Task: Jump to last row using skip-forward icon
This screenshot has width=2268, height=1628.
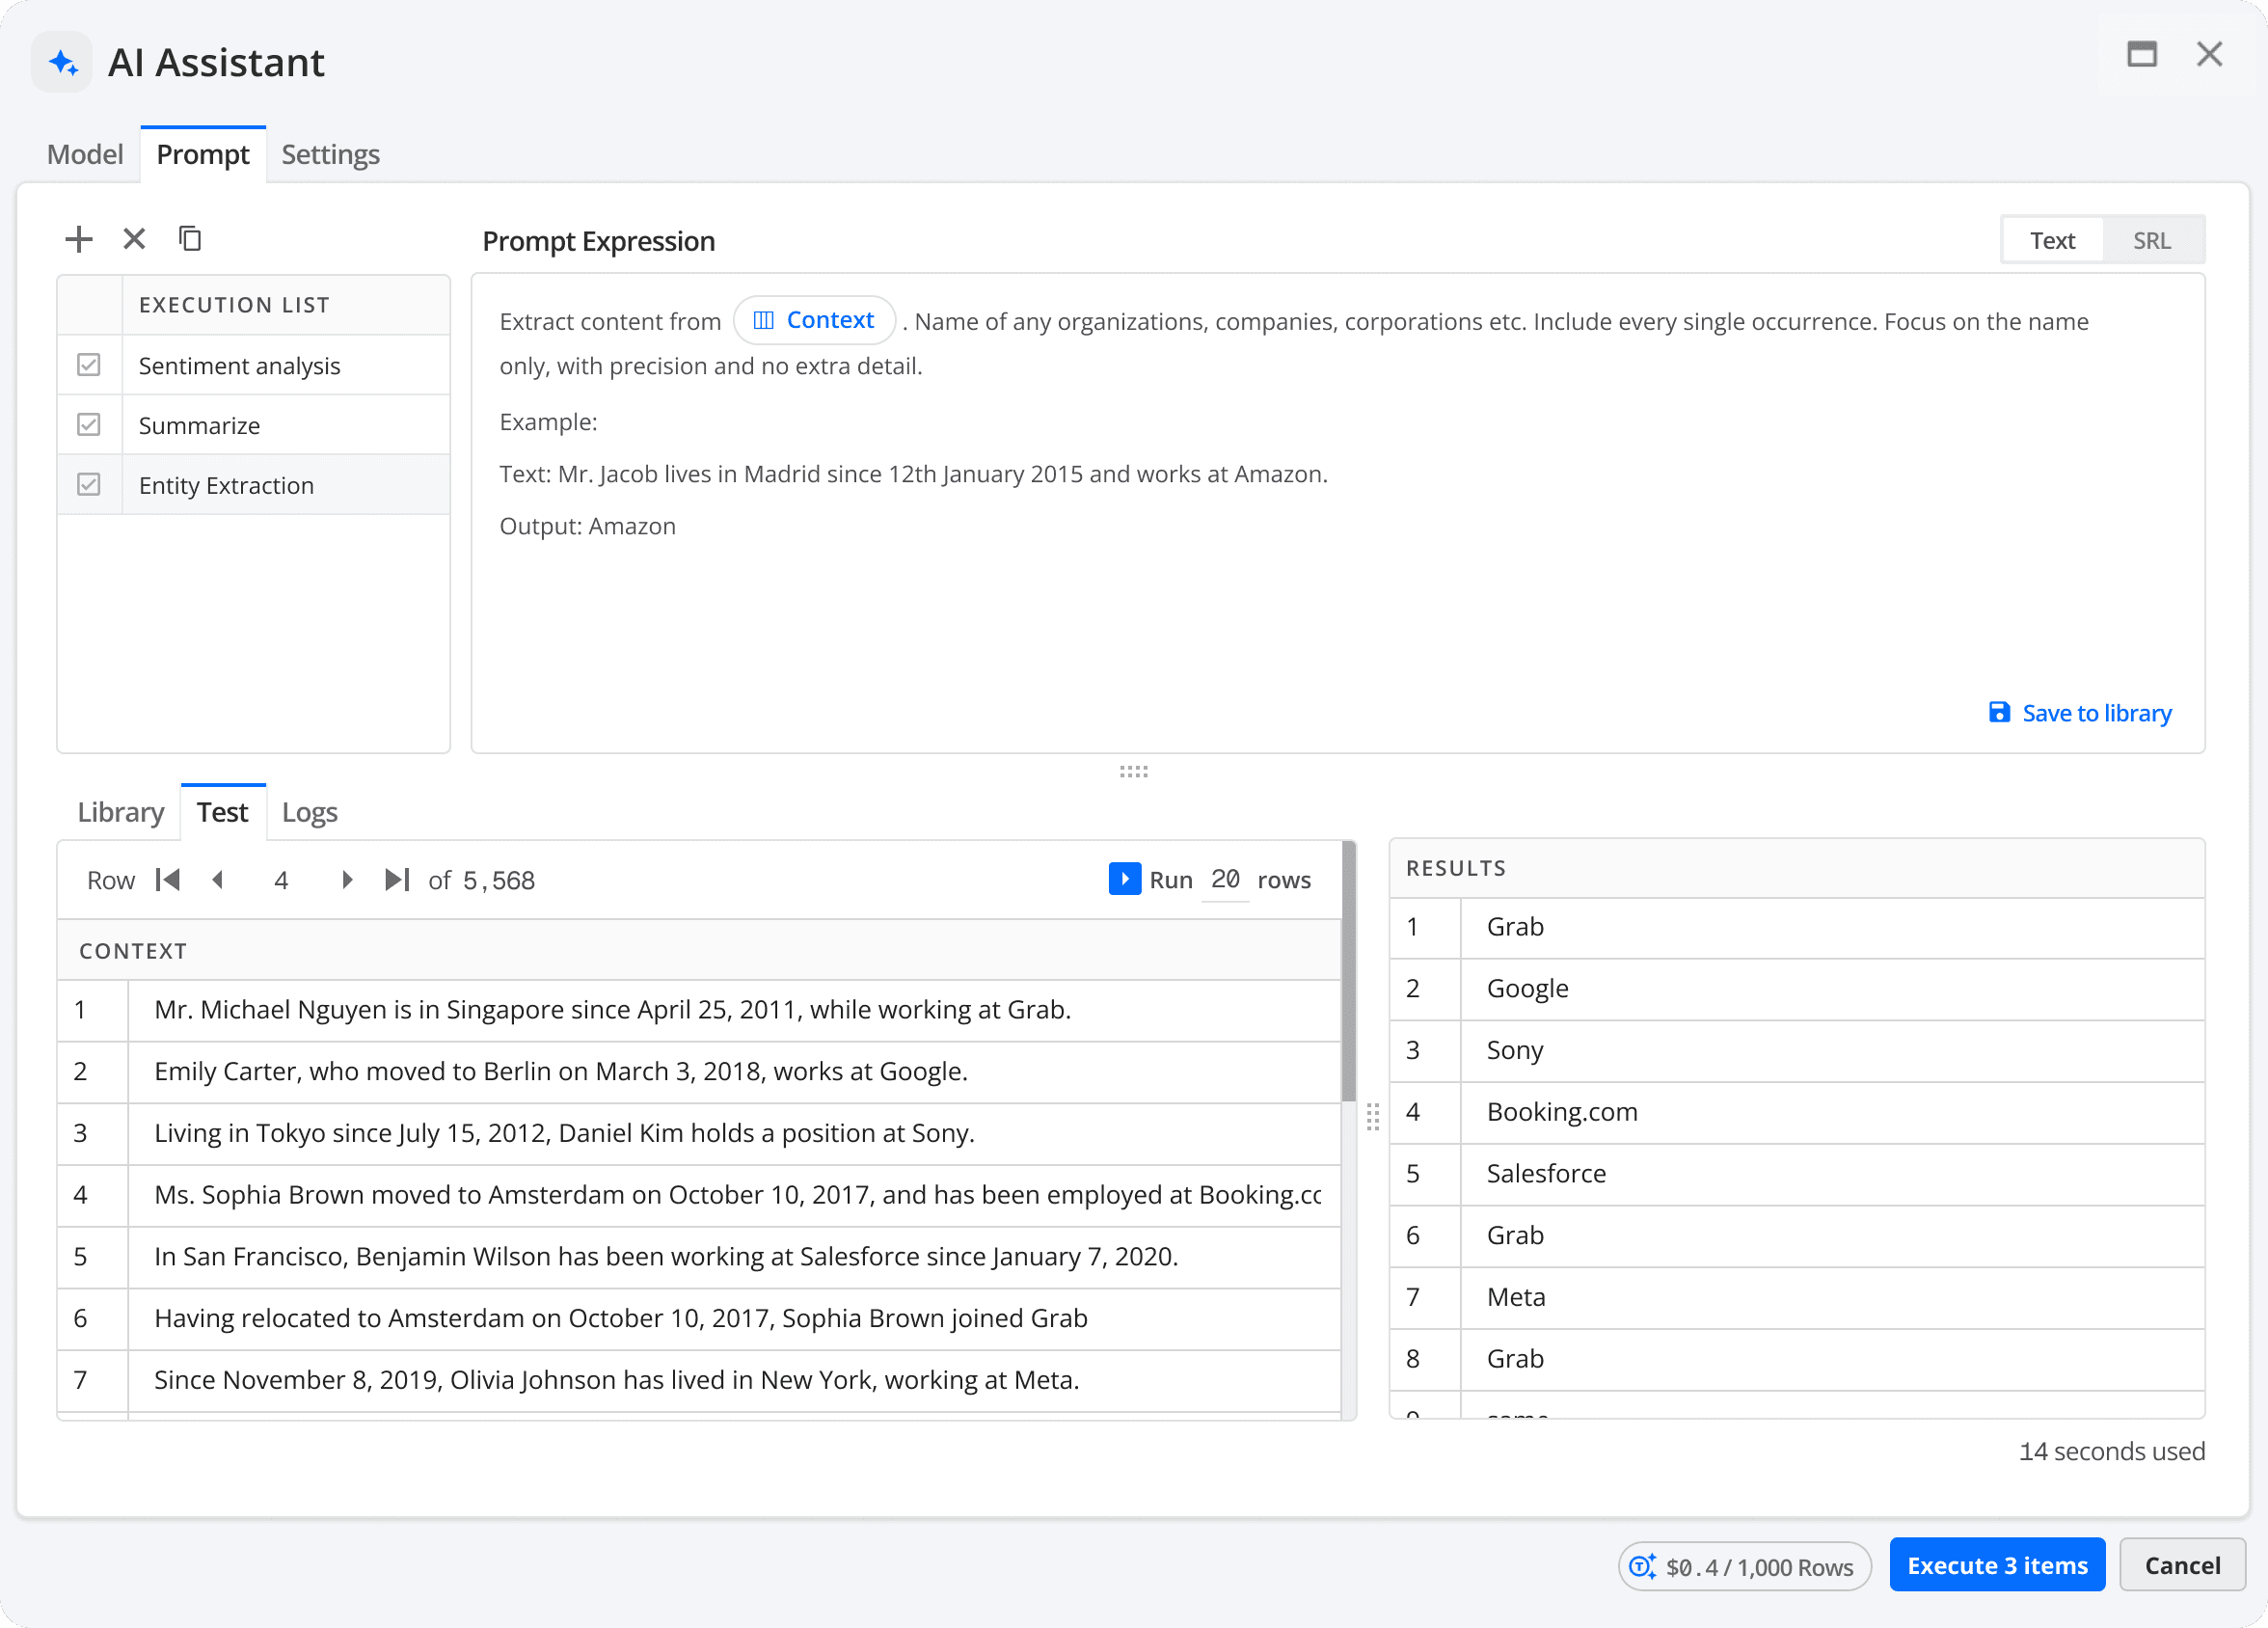Action: click(397, 880)
